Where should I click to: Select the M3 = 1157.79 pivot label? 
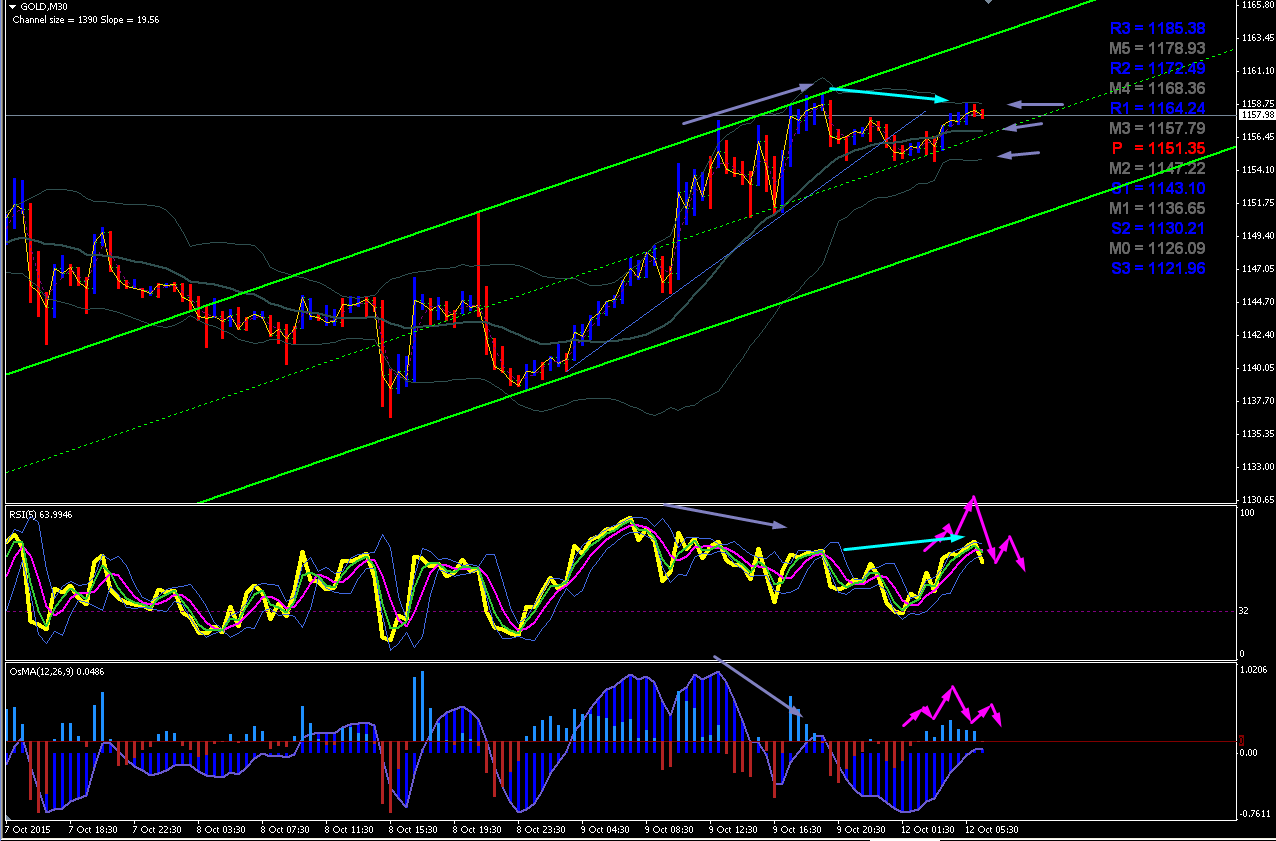click(x=1157, y=128)
